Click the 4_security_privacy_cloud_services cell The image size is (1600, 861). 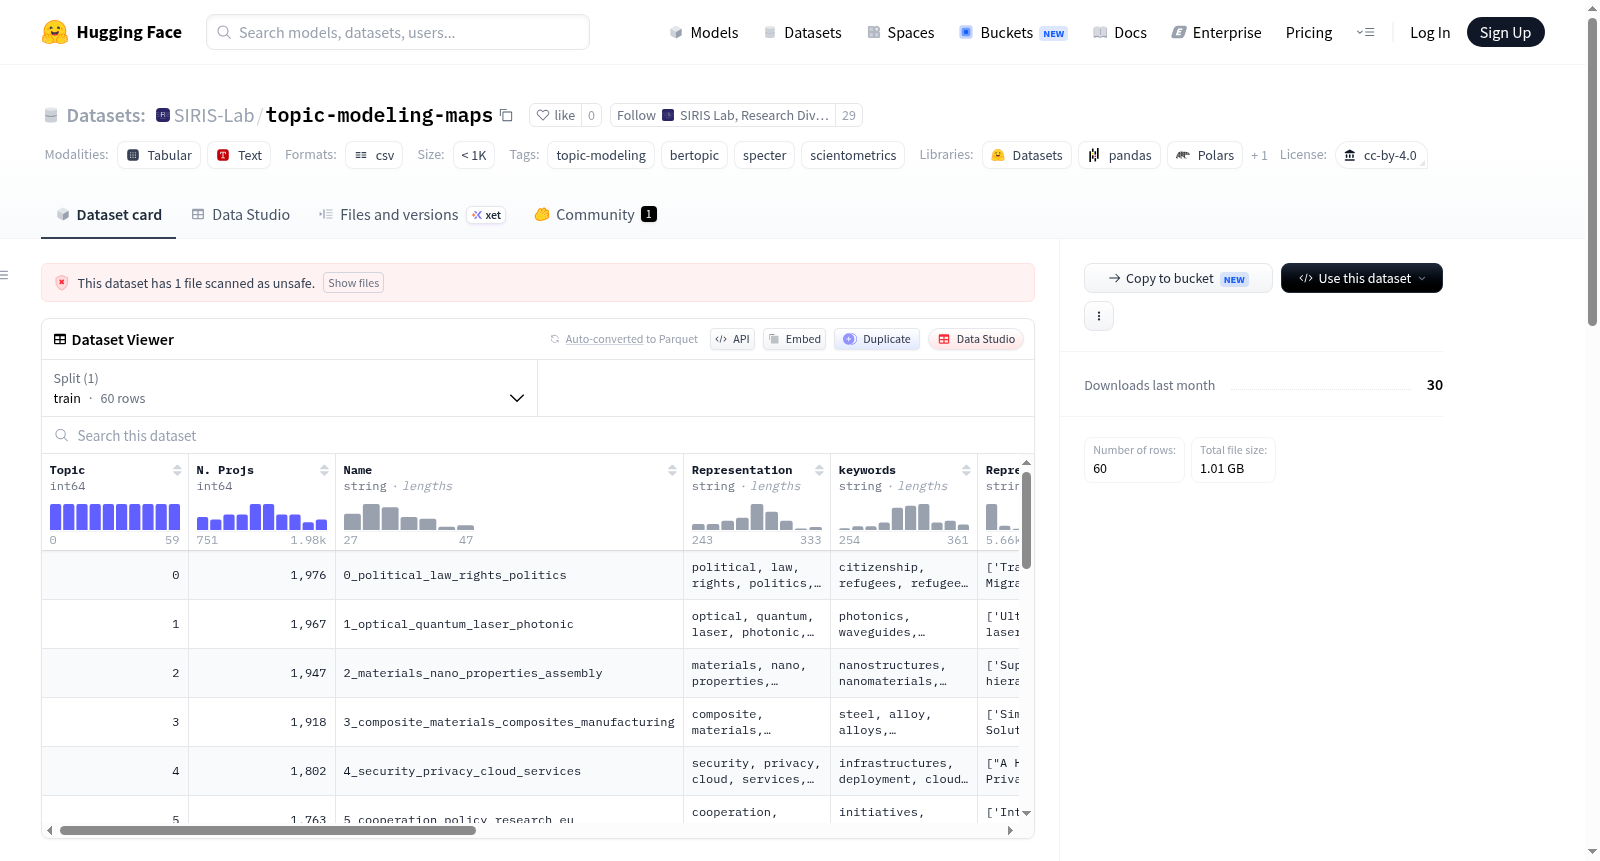[x=509, y=771]
